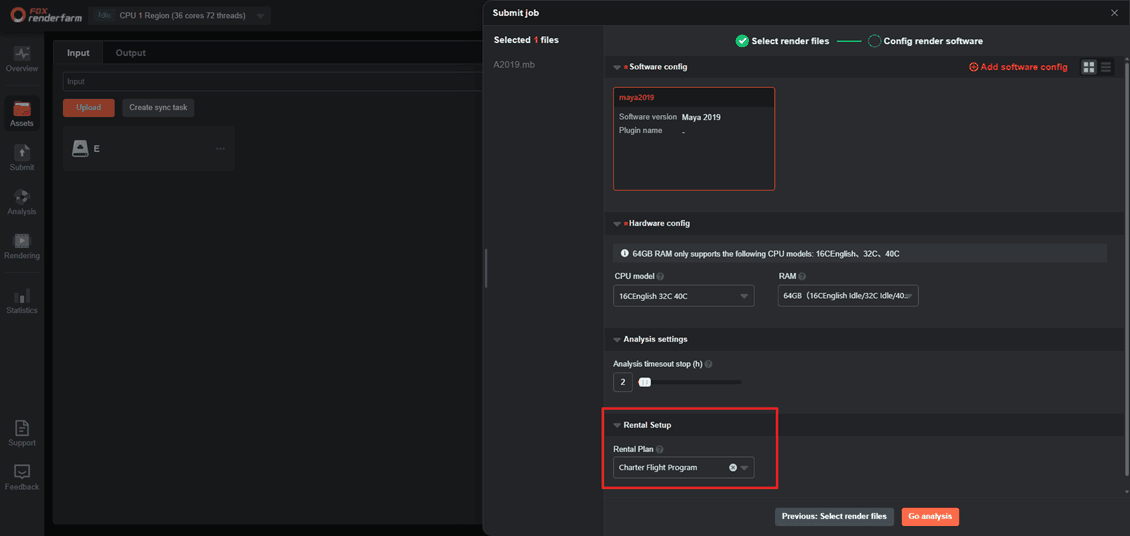Clear the Charter Flight Program selection
The image size is (1130, 536).
tap(733, 468)
